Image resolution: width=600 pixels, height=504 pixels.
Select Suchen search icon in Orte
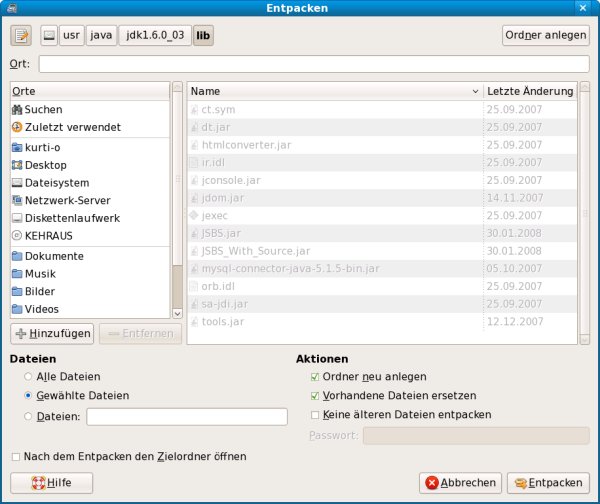coord(17,109)
